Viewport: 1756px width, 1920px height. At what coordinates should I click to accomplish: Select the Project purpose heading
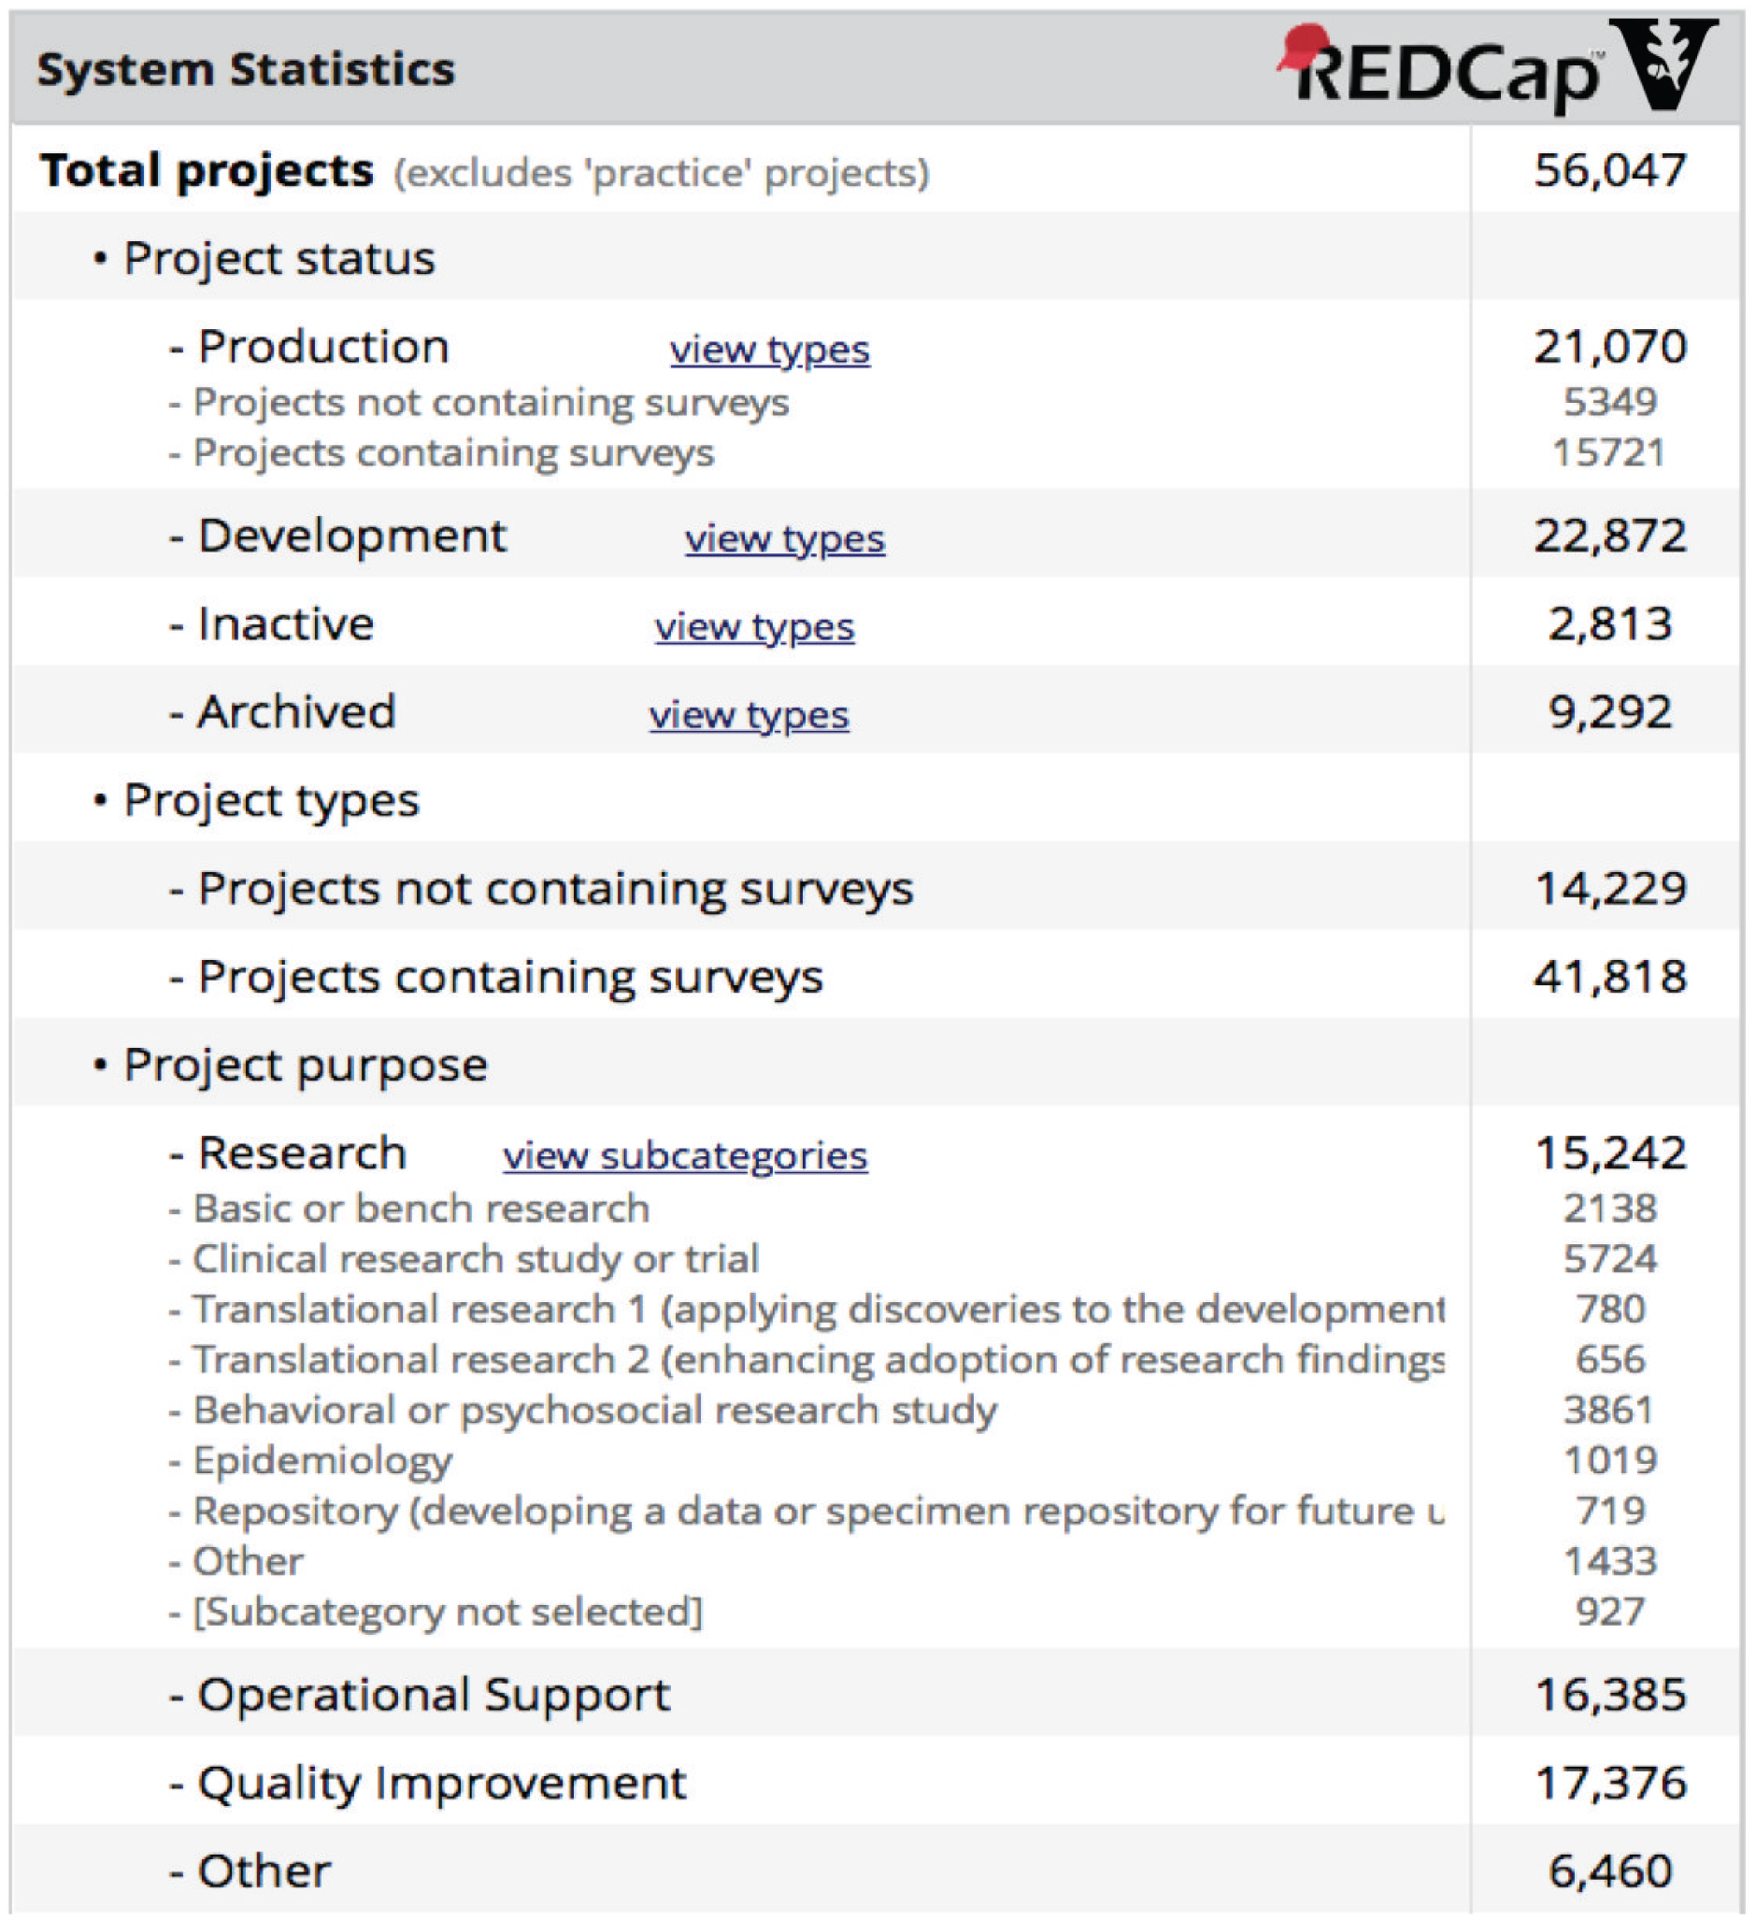[x=305, y=1066]
